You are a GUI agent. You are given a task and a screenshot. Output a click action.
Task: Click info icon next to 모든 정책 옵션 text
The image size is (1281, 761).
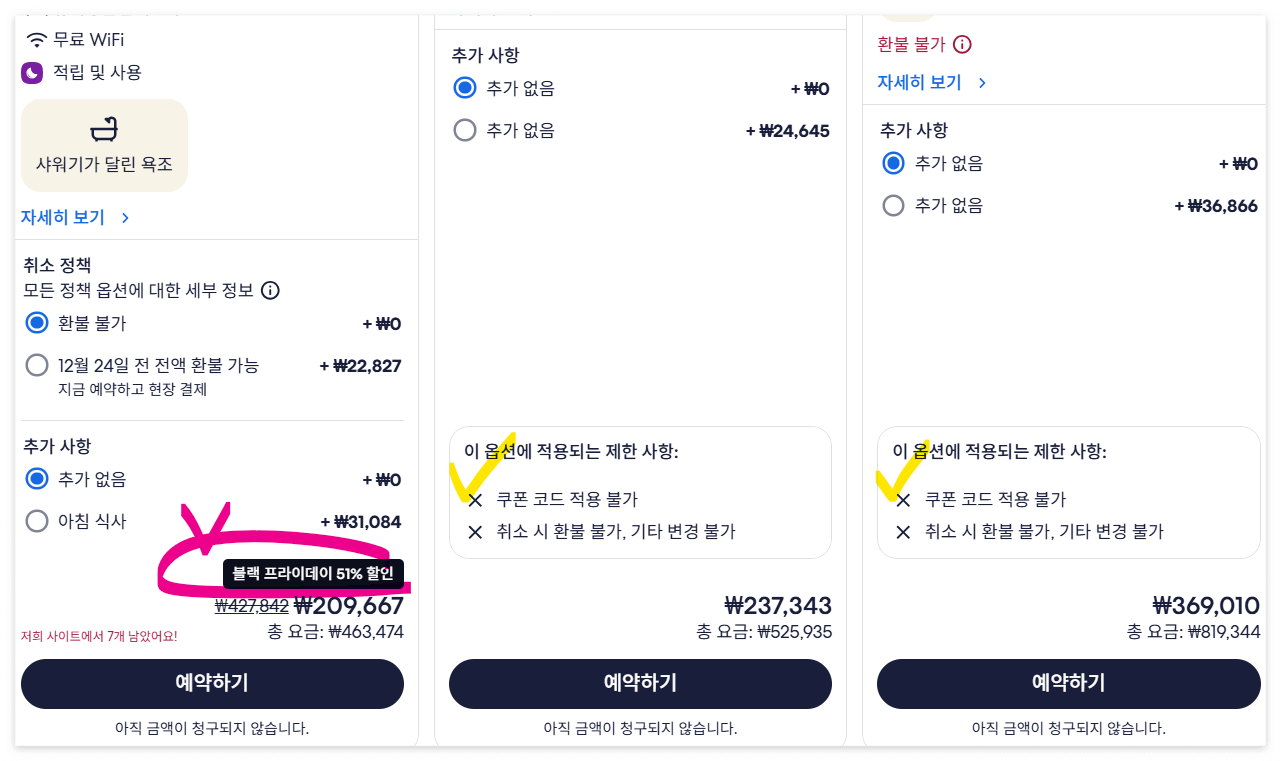pos(270,292)
